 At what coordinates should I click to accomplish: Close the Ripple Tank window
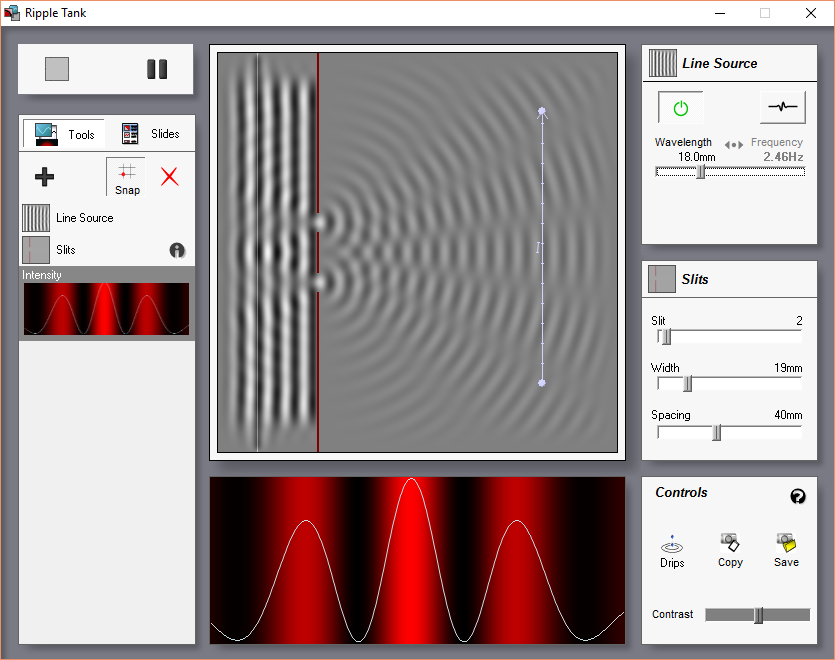pyautogui.click(x=811, y=13)
